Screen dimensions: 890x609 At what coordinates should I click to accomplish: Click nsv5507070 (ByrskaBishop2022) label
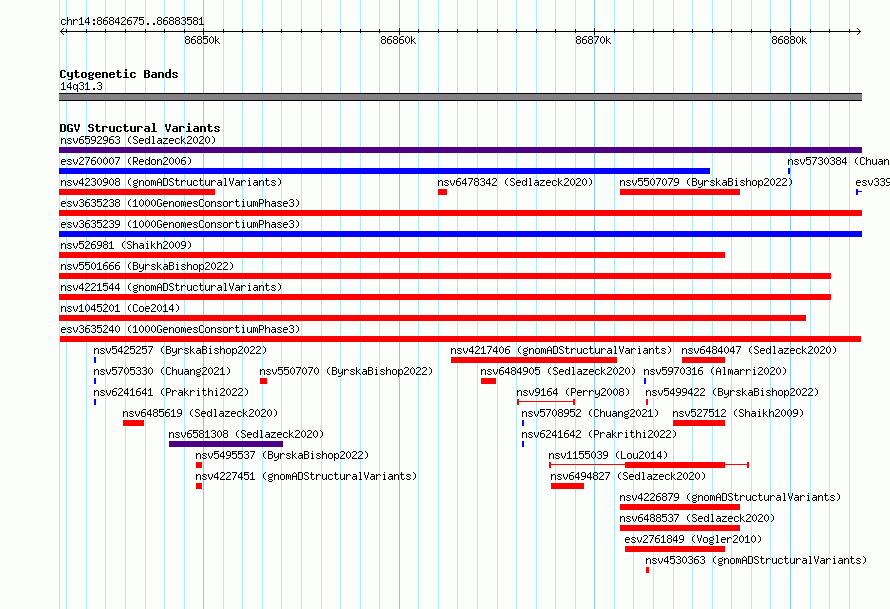click(346, 371)
